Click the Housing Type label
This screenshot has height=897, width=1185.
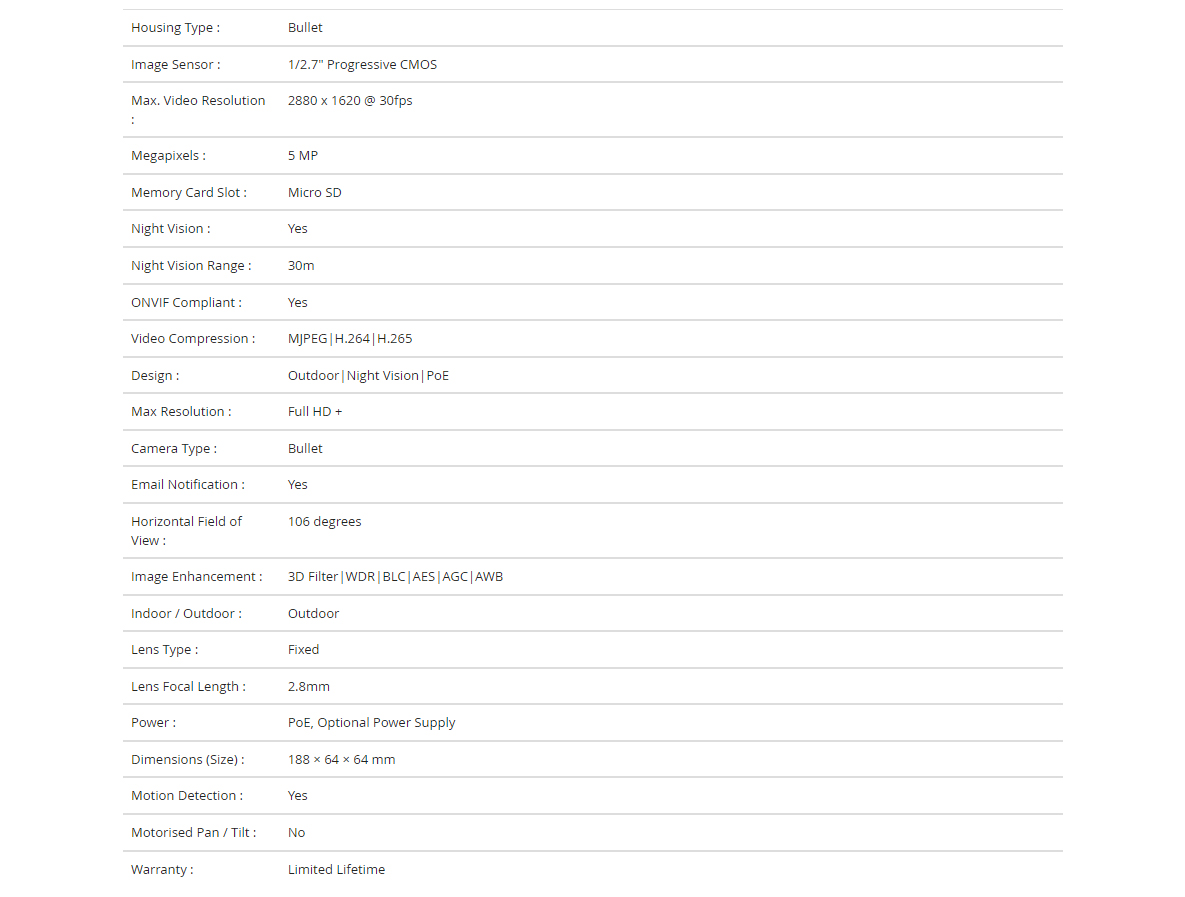[x=175, y=28]
